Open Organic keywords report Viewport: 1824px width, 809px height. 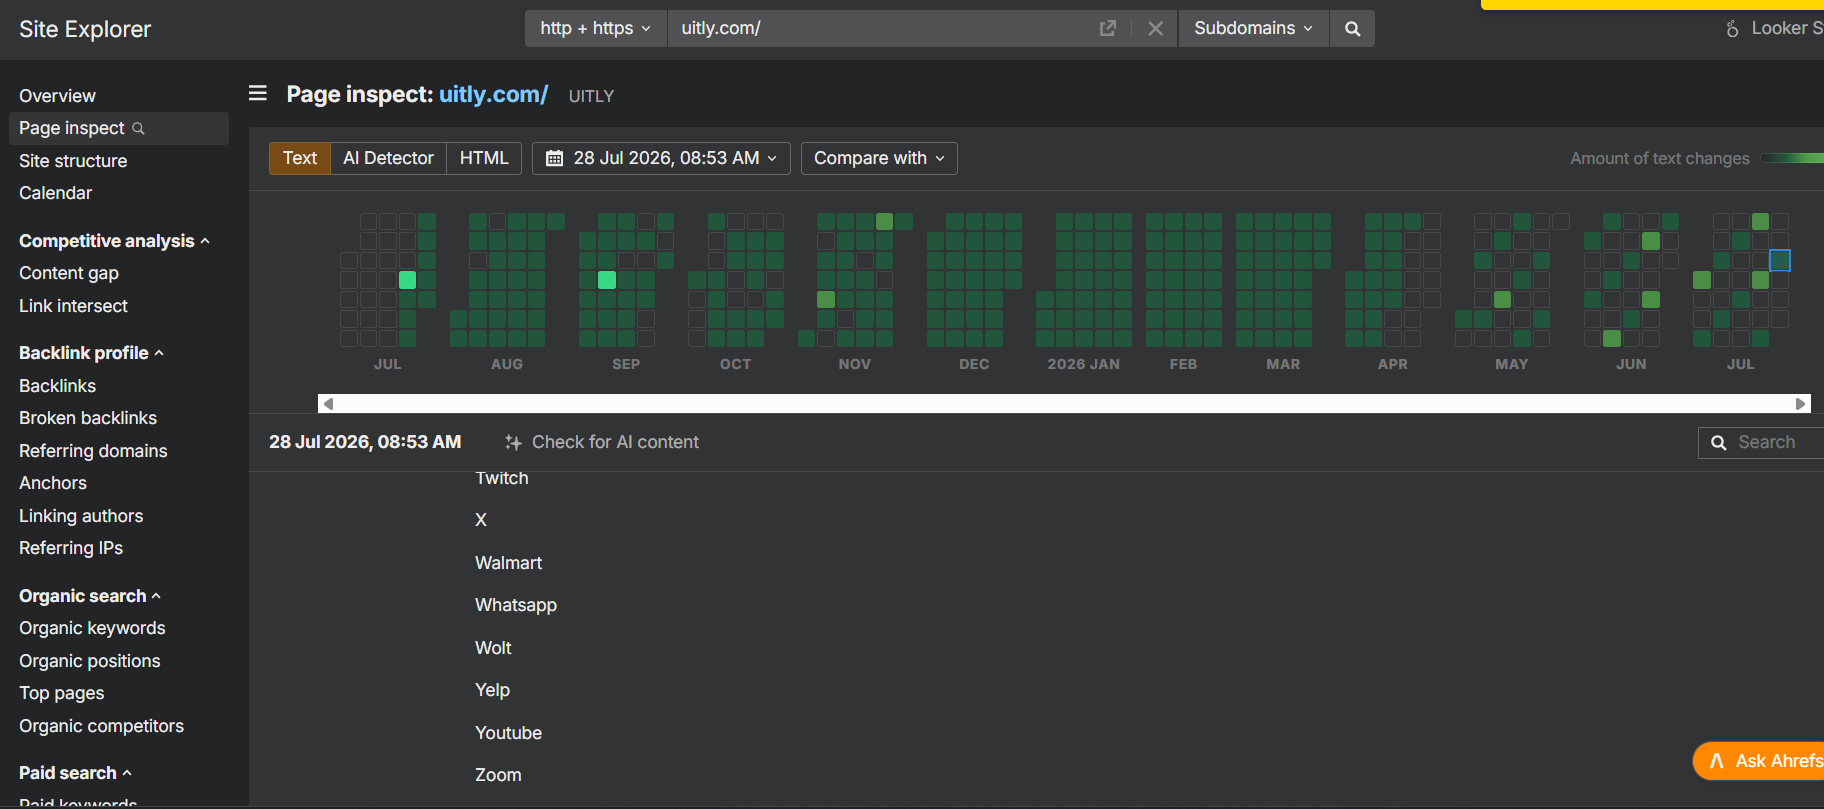(92, 628)
